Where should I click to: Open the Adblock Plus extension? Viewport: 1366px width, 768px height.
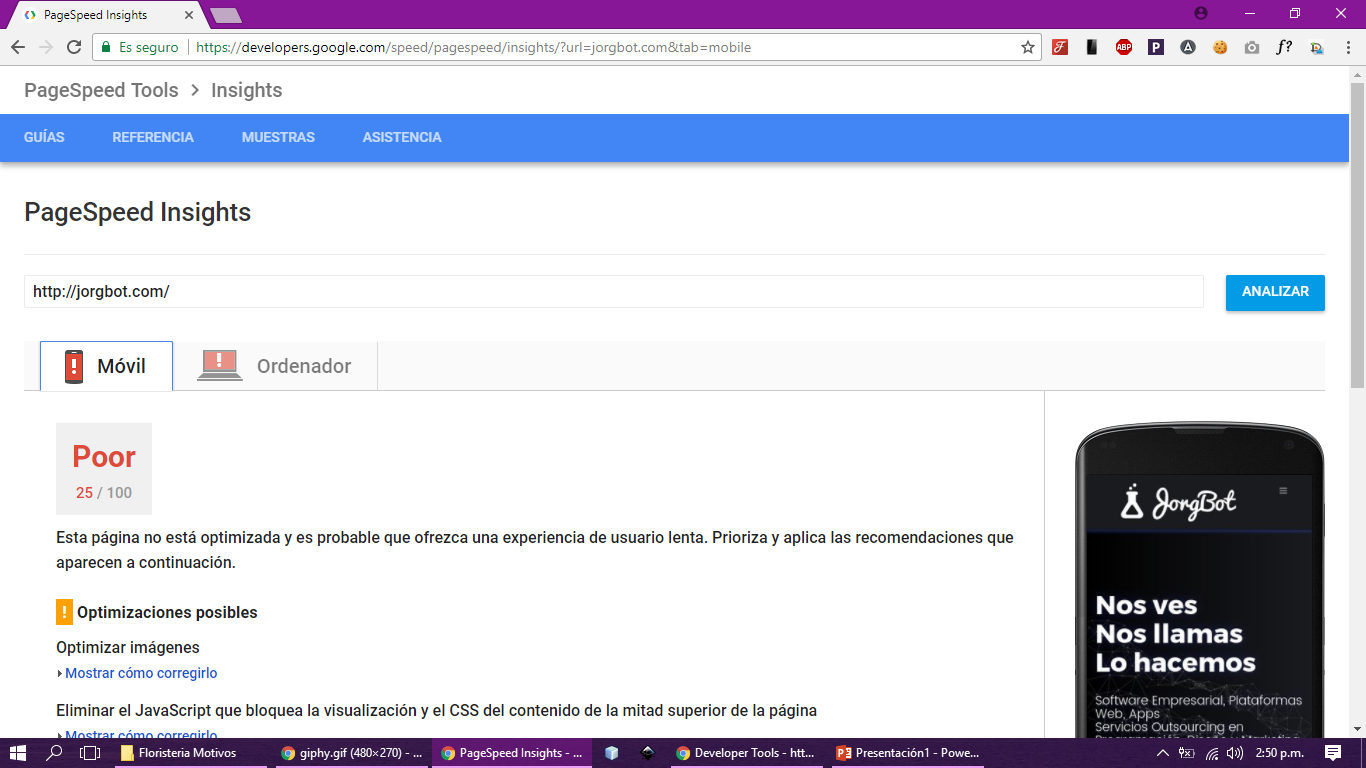click(x=1124, y=47)
